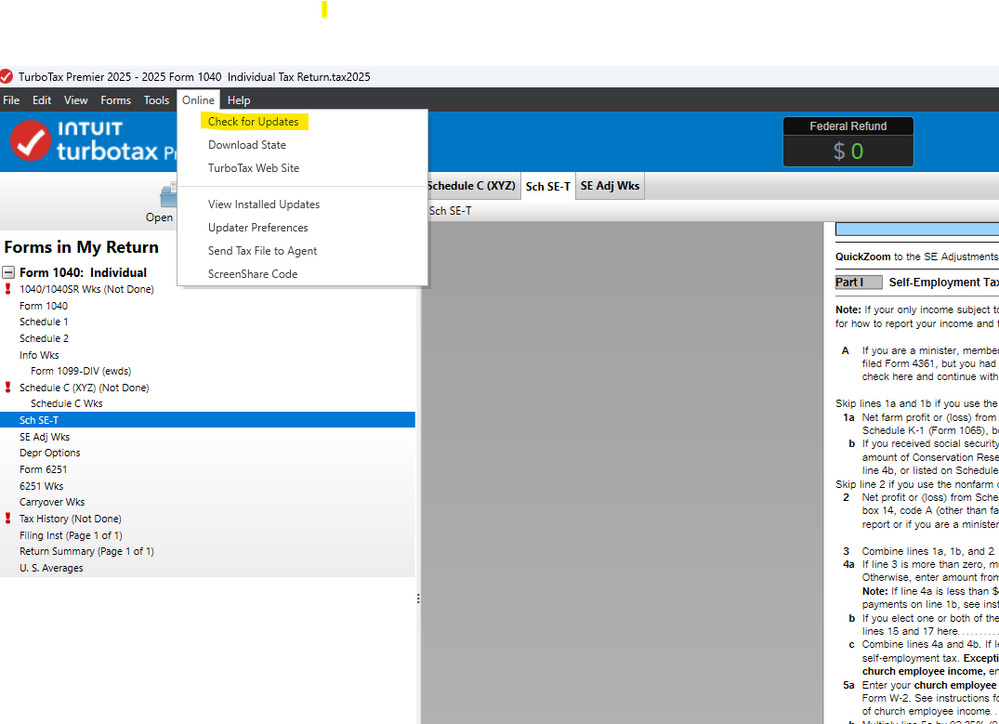Click the TurboTax checkmark icon in the title bar
This screenshot has height=724, width=999.
pyautogui.click(x=6, y=76)
